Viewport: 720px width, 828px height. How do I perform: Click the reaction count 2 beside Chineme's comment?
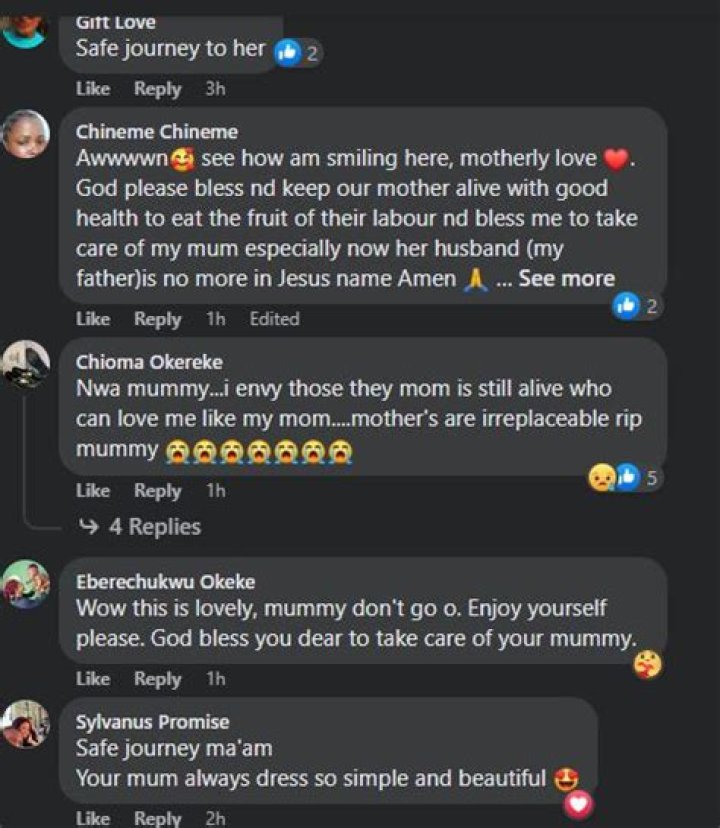point(648,307)
